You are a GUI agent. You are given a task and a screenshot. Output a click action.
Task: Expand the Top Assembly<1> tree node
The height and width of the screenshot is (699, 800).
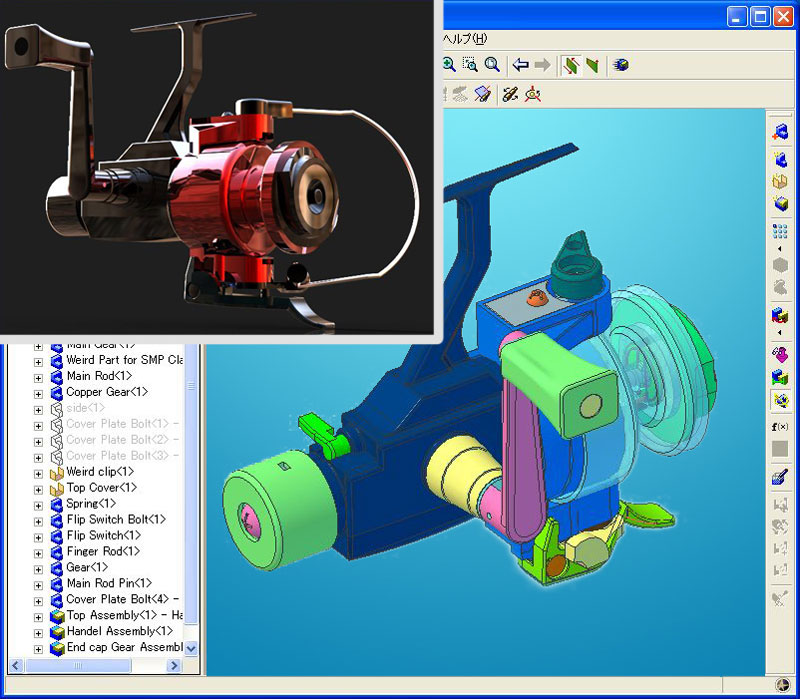click(x=39, y=616)
